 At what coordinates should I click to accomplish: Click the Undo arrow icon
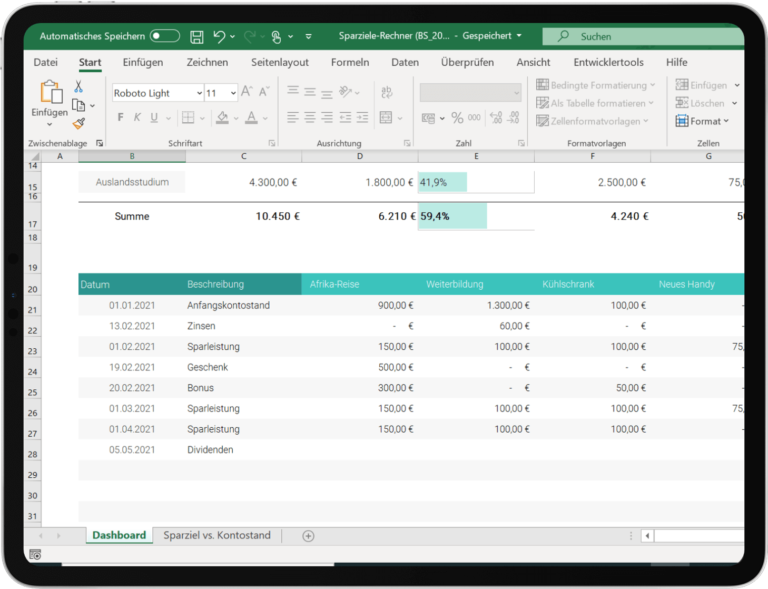coord(219,36)
